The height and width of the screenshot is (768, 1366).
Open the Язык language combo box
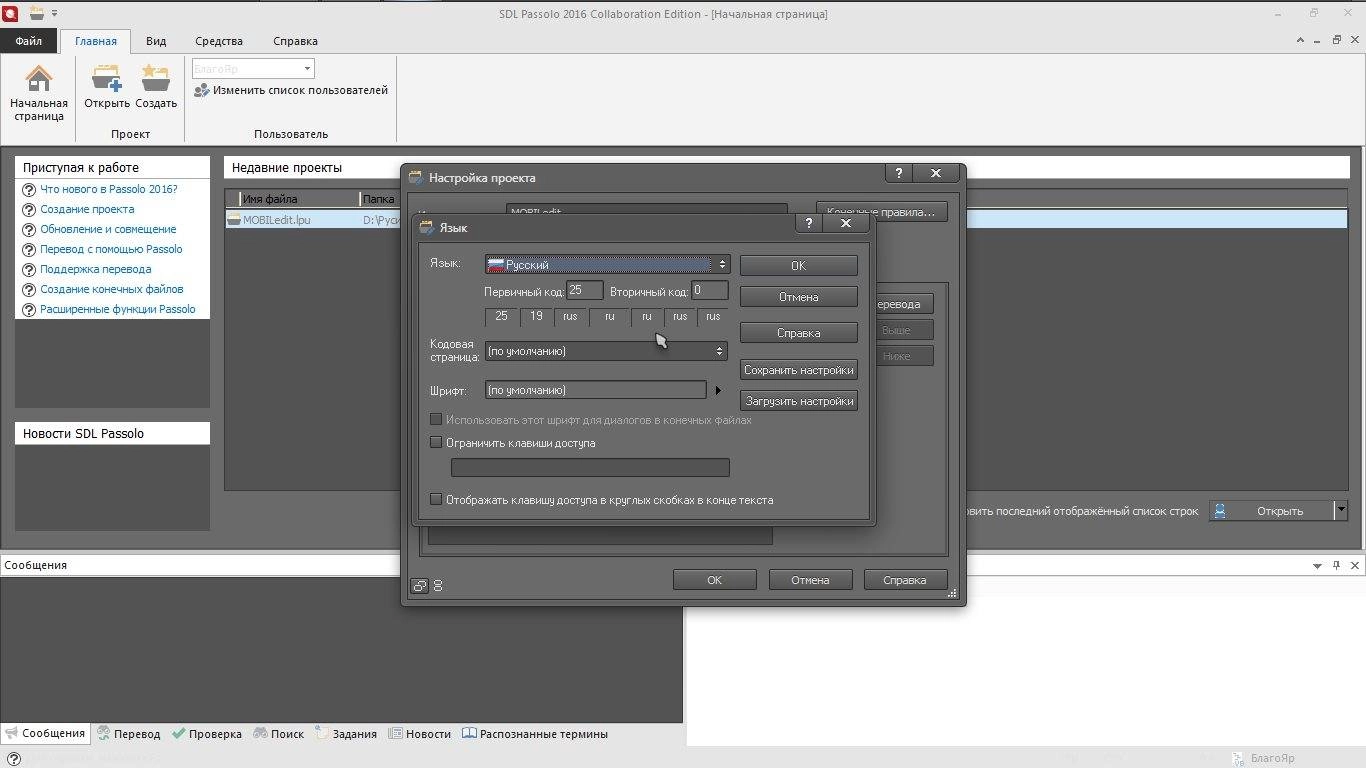[607, 264]
